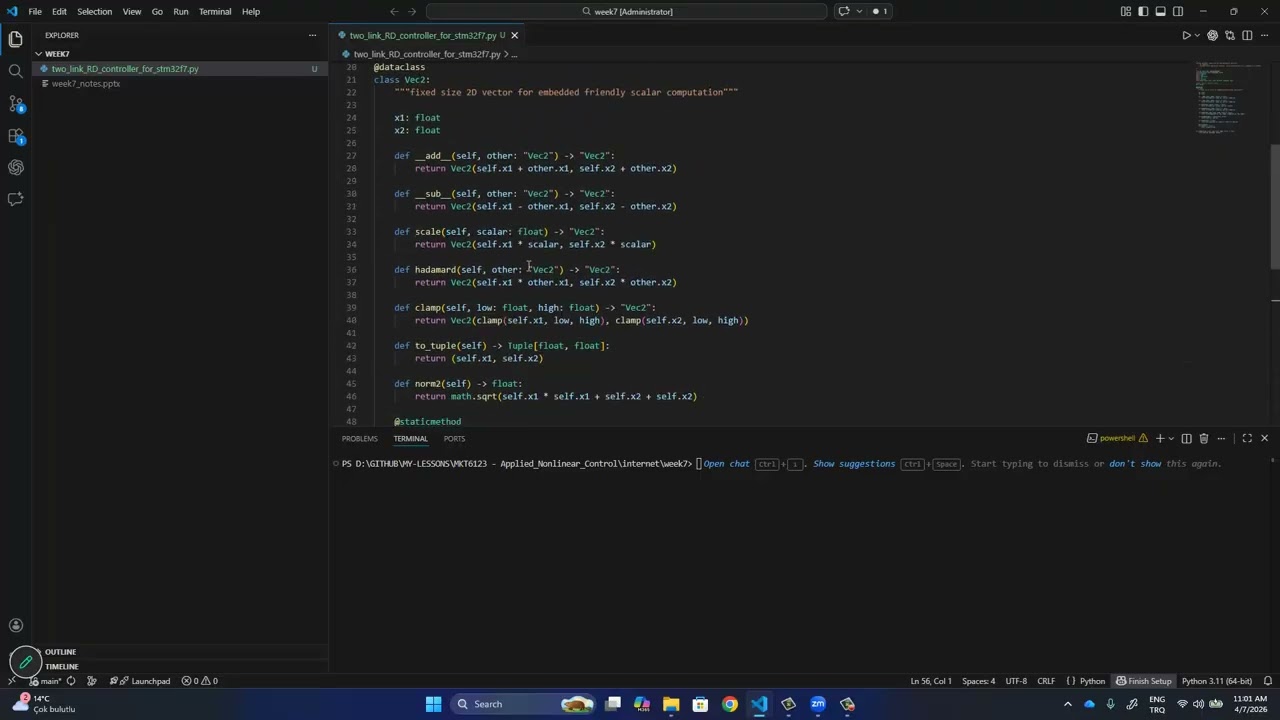The height and width of the screenshot is (720, 1280).
Task: Create a new terminal with plus icon
Action: tap(1160, 439)
